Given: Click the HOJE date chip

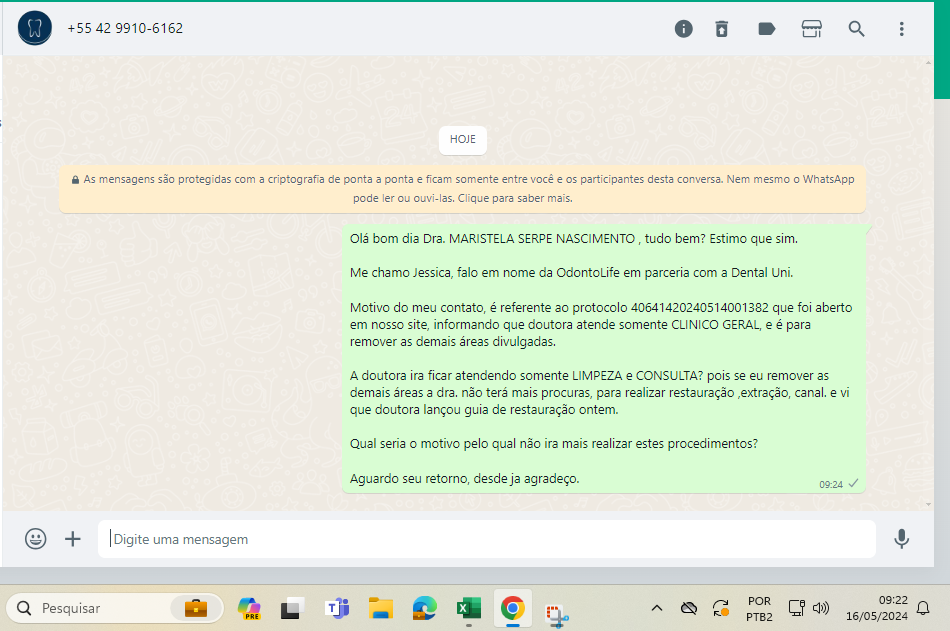Looking at the screenshot, I should 463,139.
